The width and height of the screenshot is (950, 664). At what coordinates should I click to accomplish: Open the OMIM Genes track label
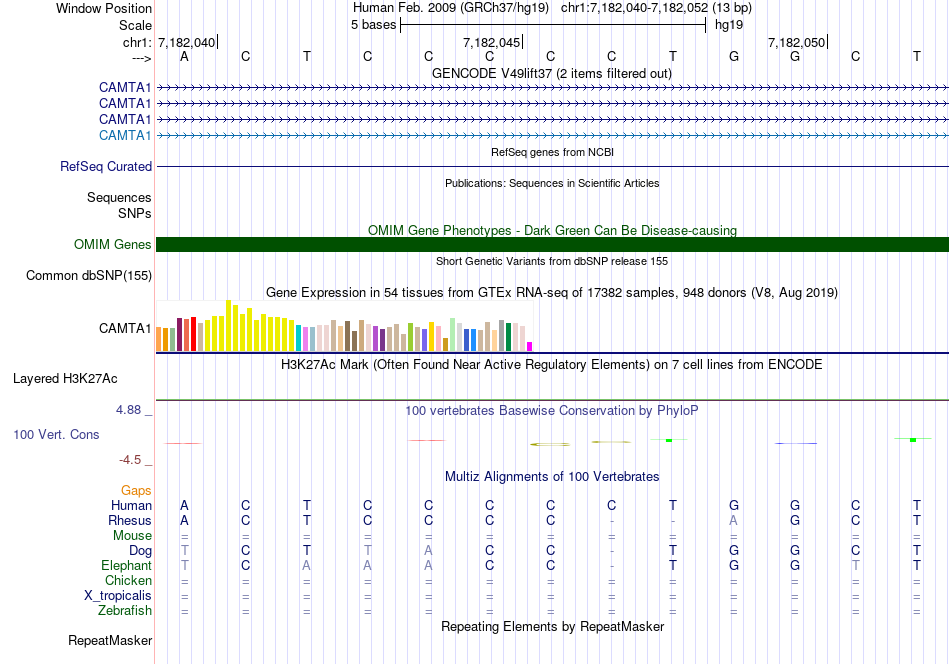pos(113,244)
